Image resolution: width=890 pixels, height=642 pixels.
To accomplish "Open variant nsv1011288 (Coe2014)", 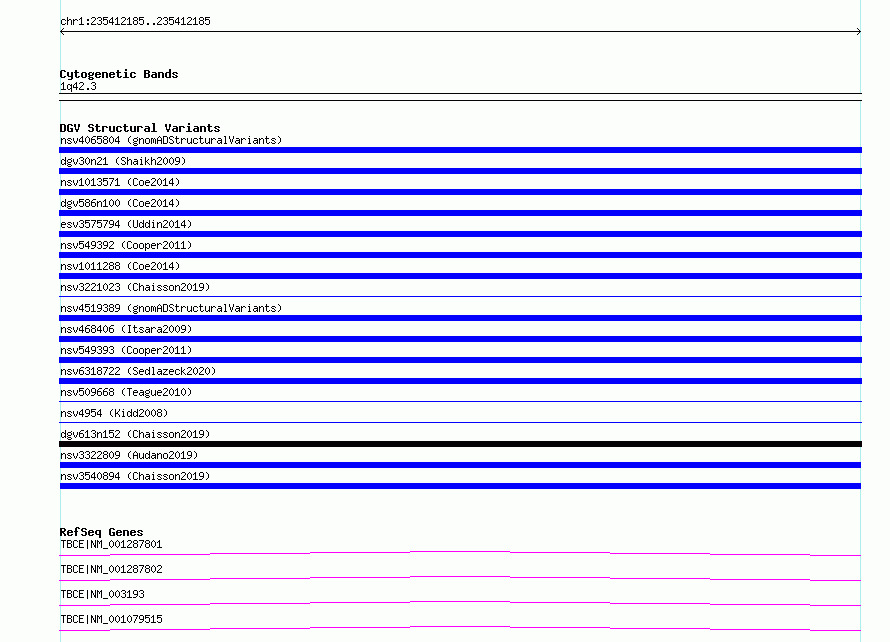I will coord(120,266).
